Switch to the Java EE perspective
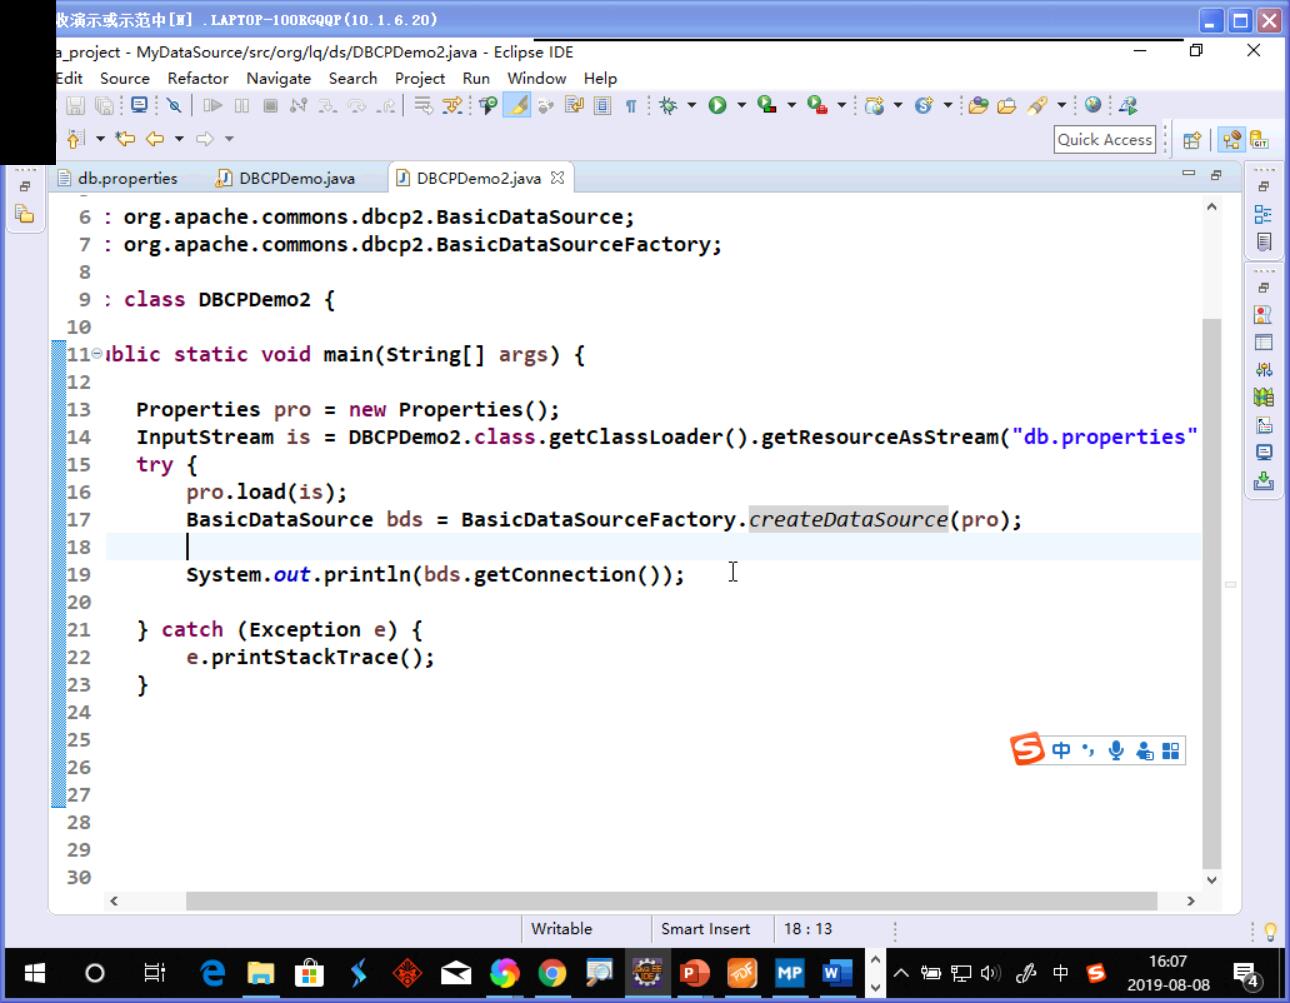Image resolution: width=1290 pixels, height=1003 pixels. pos(1232,140)
